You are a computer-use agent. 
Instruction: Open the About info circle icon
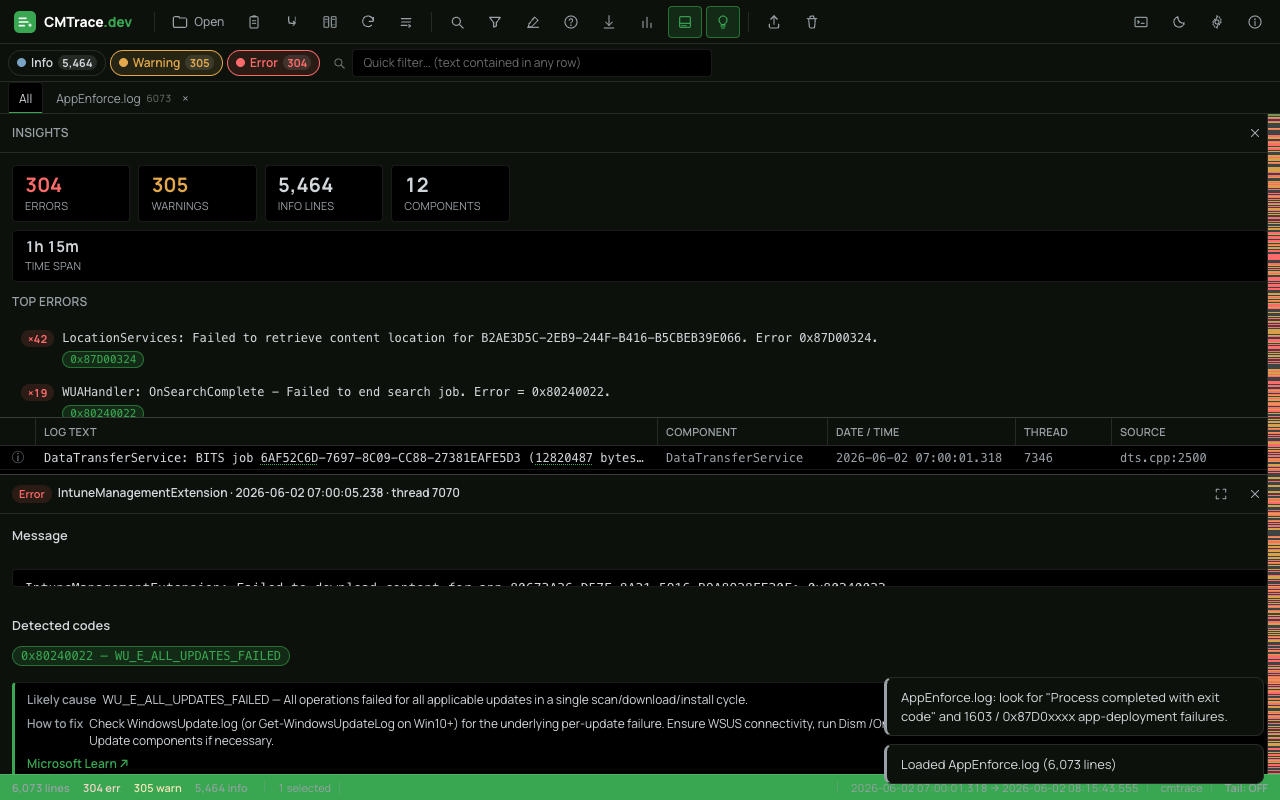(x=1255, y=22)
